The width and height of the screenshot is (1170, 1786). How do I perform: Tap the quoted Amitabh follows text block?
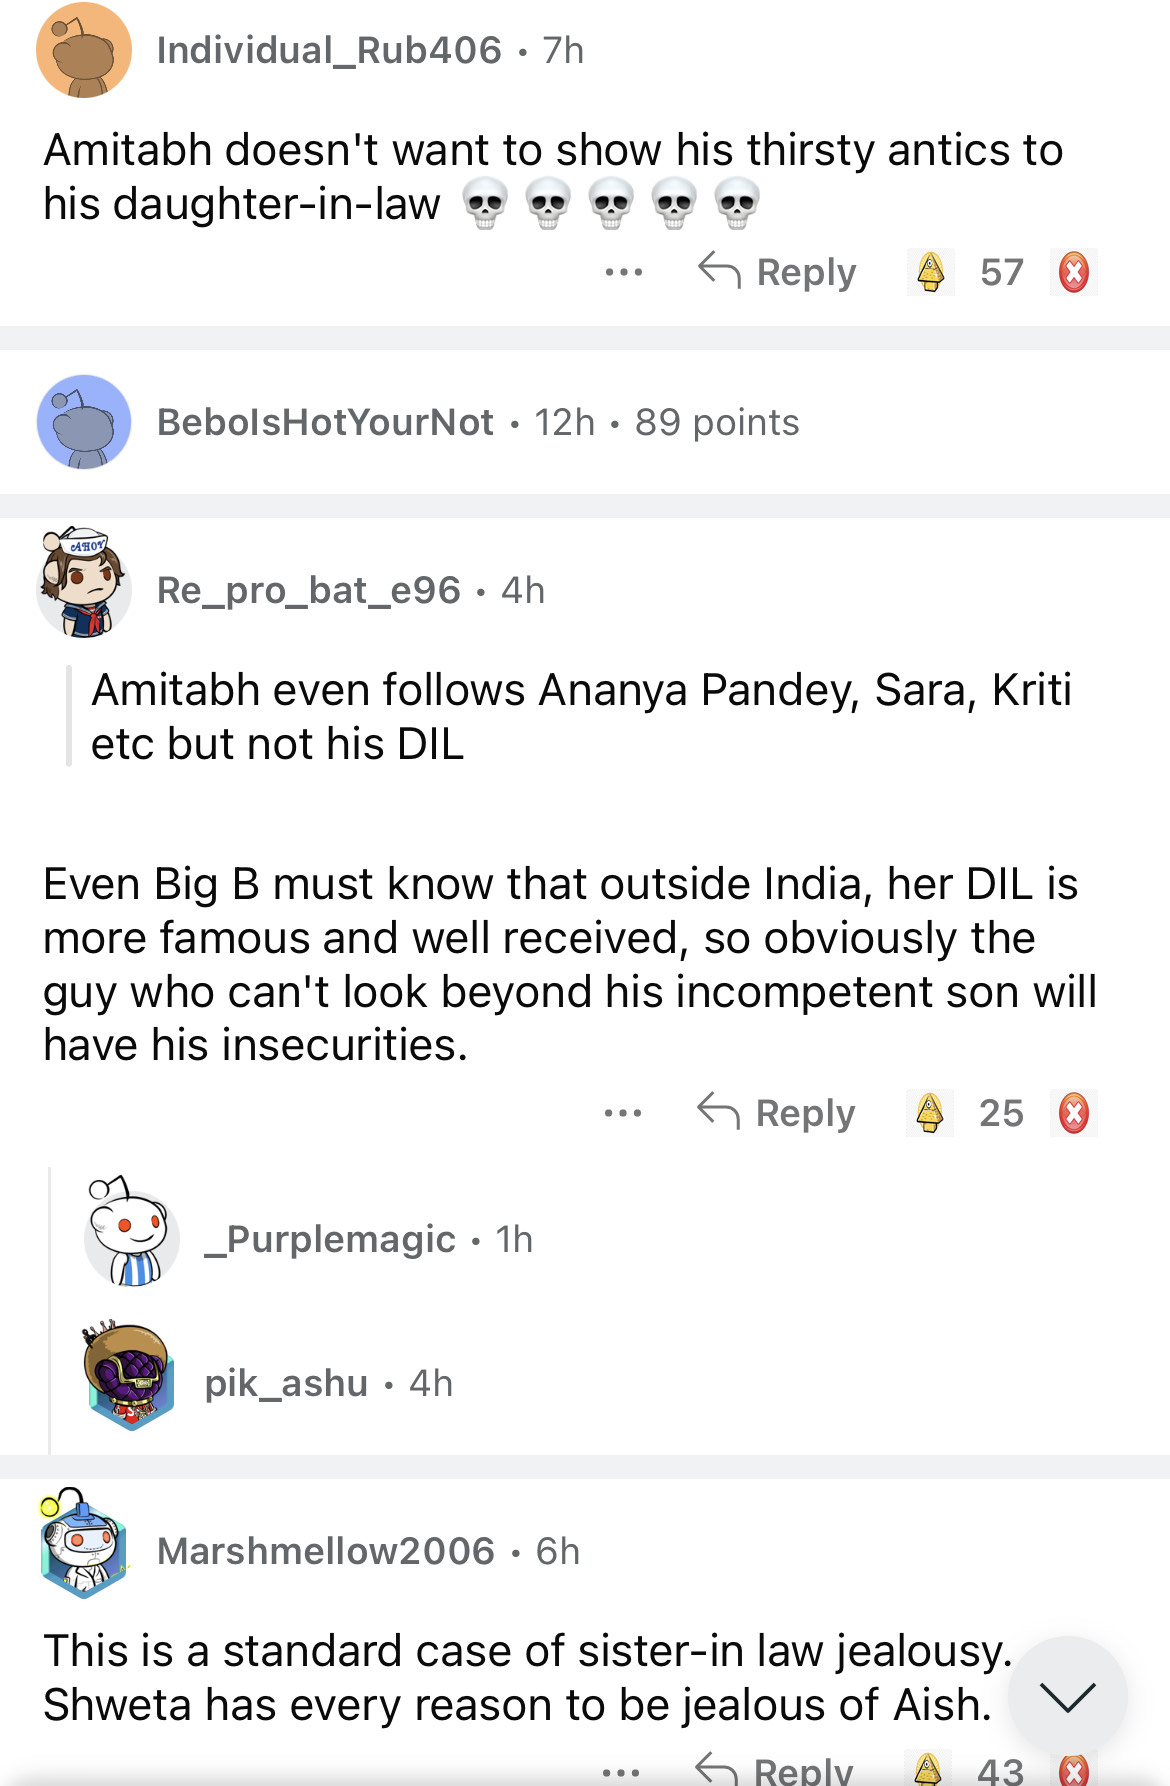pos(580,717)
